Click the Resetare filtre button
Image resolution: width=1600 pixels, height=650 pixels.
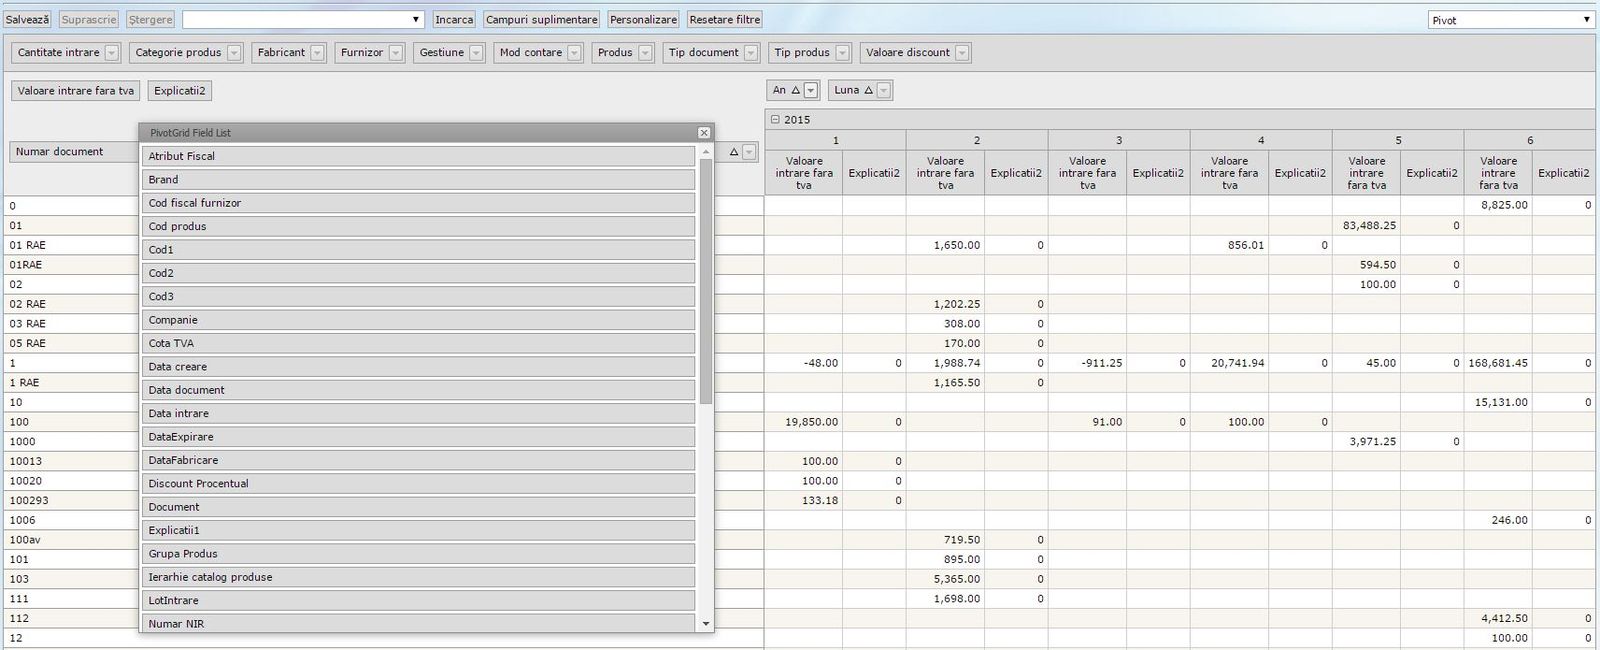725,20
